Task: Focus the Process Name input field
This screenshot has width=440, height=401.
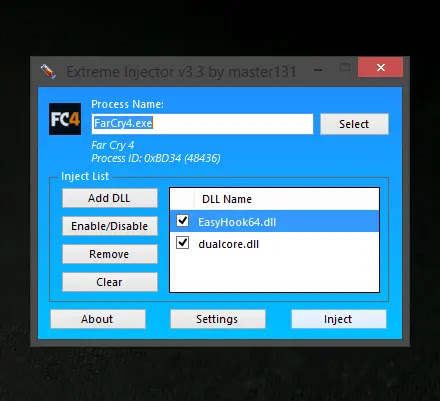Action: point(202,124)
